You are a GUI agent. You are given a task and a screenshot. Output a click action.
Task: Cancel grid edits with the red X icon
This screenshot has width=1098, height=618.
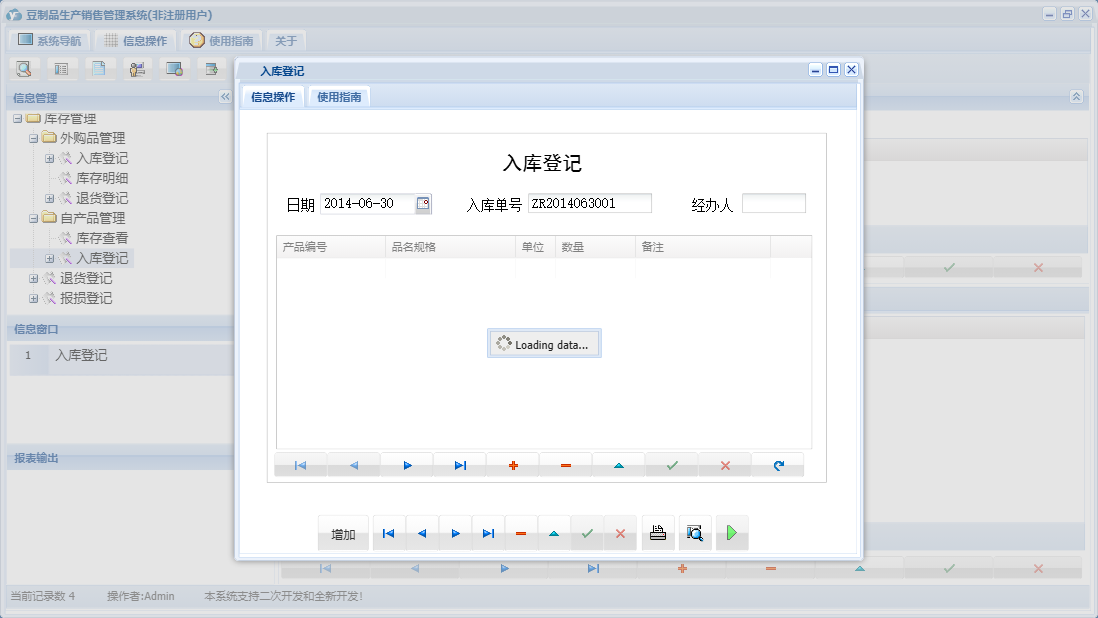point(724,464)
